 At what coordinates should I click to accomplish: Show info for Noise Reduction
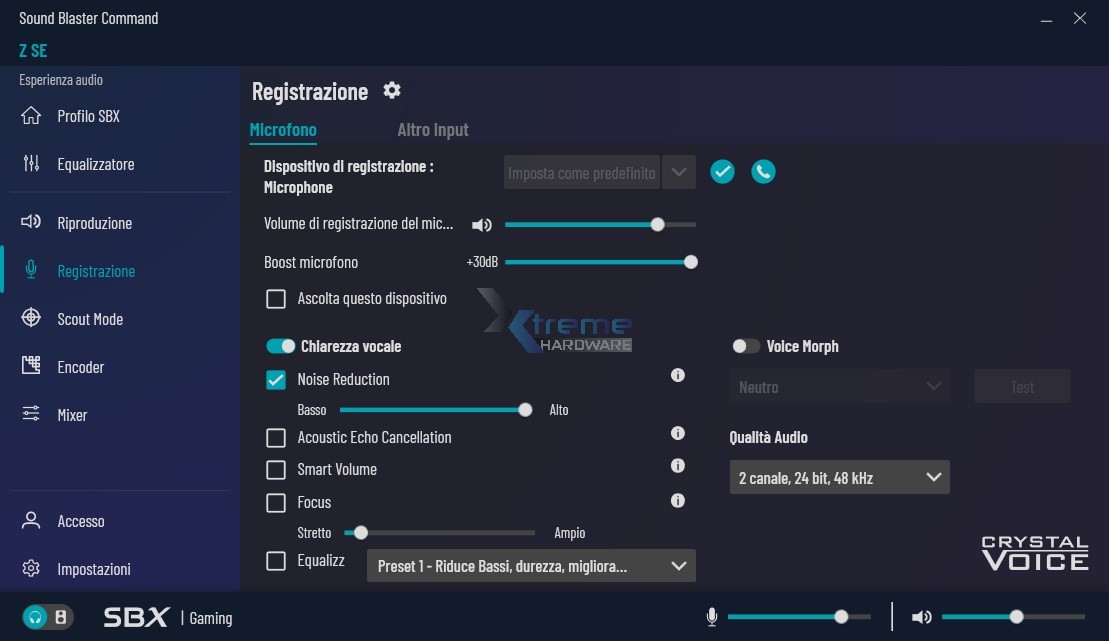pos(677,376)
